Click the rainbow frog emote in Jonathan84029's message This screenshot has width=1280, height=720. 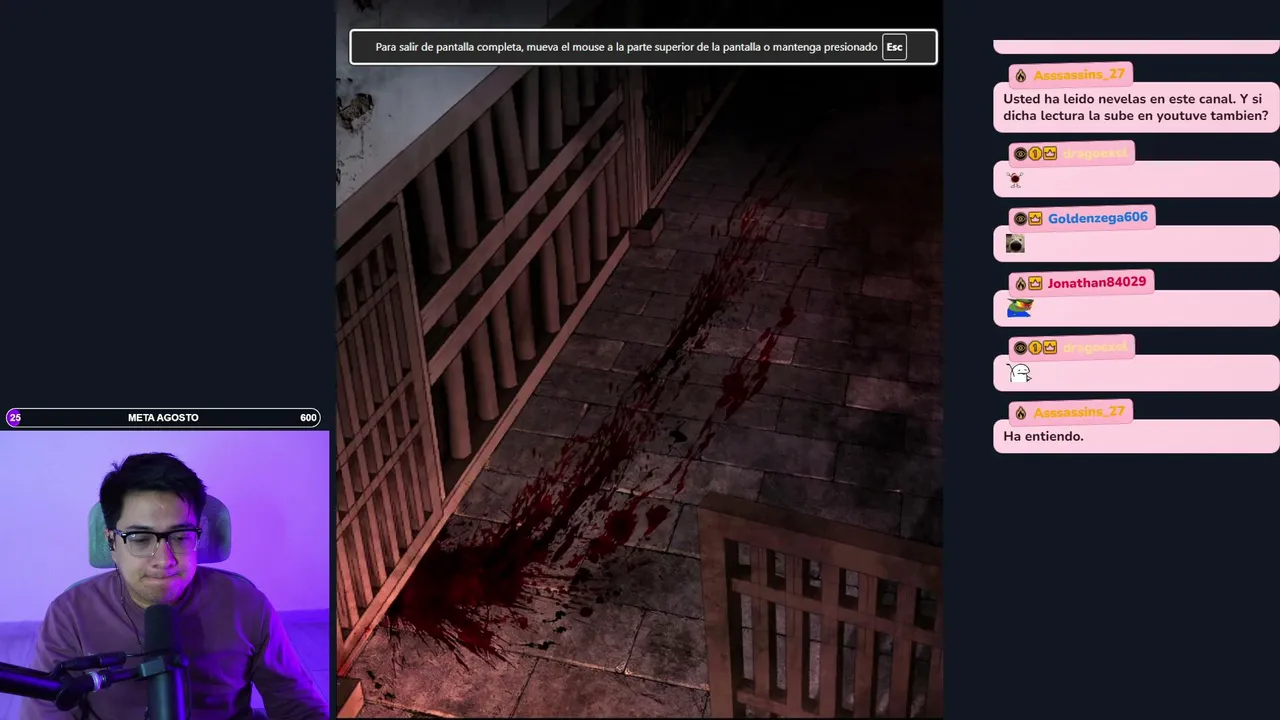click(1019, 308)
